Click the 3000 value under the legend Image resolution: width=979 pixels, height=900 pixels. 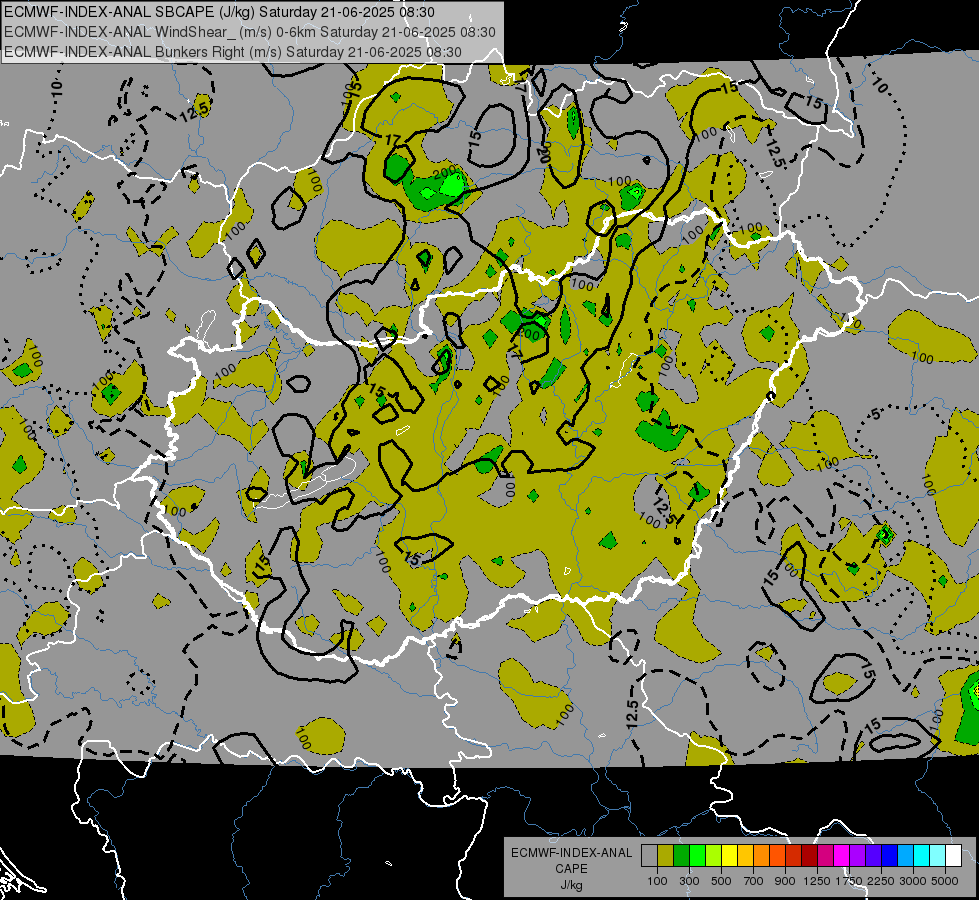coord(913,881)
